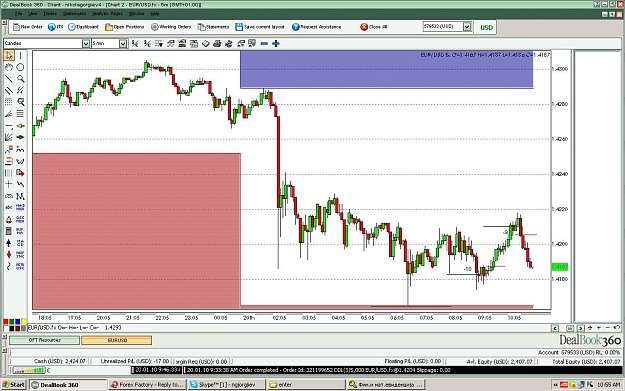The height and width of the screenshot is (391, 625).
Task: Open the Help menu
Action: point(155,14)
